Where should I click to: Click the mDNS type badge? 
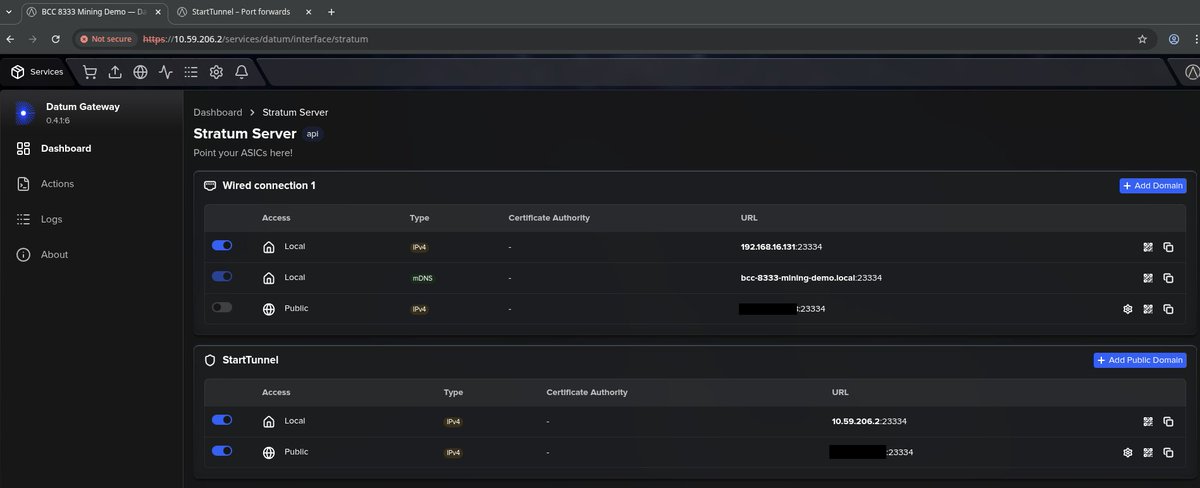(421, 278)
